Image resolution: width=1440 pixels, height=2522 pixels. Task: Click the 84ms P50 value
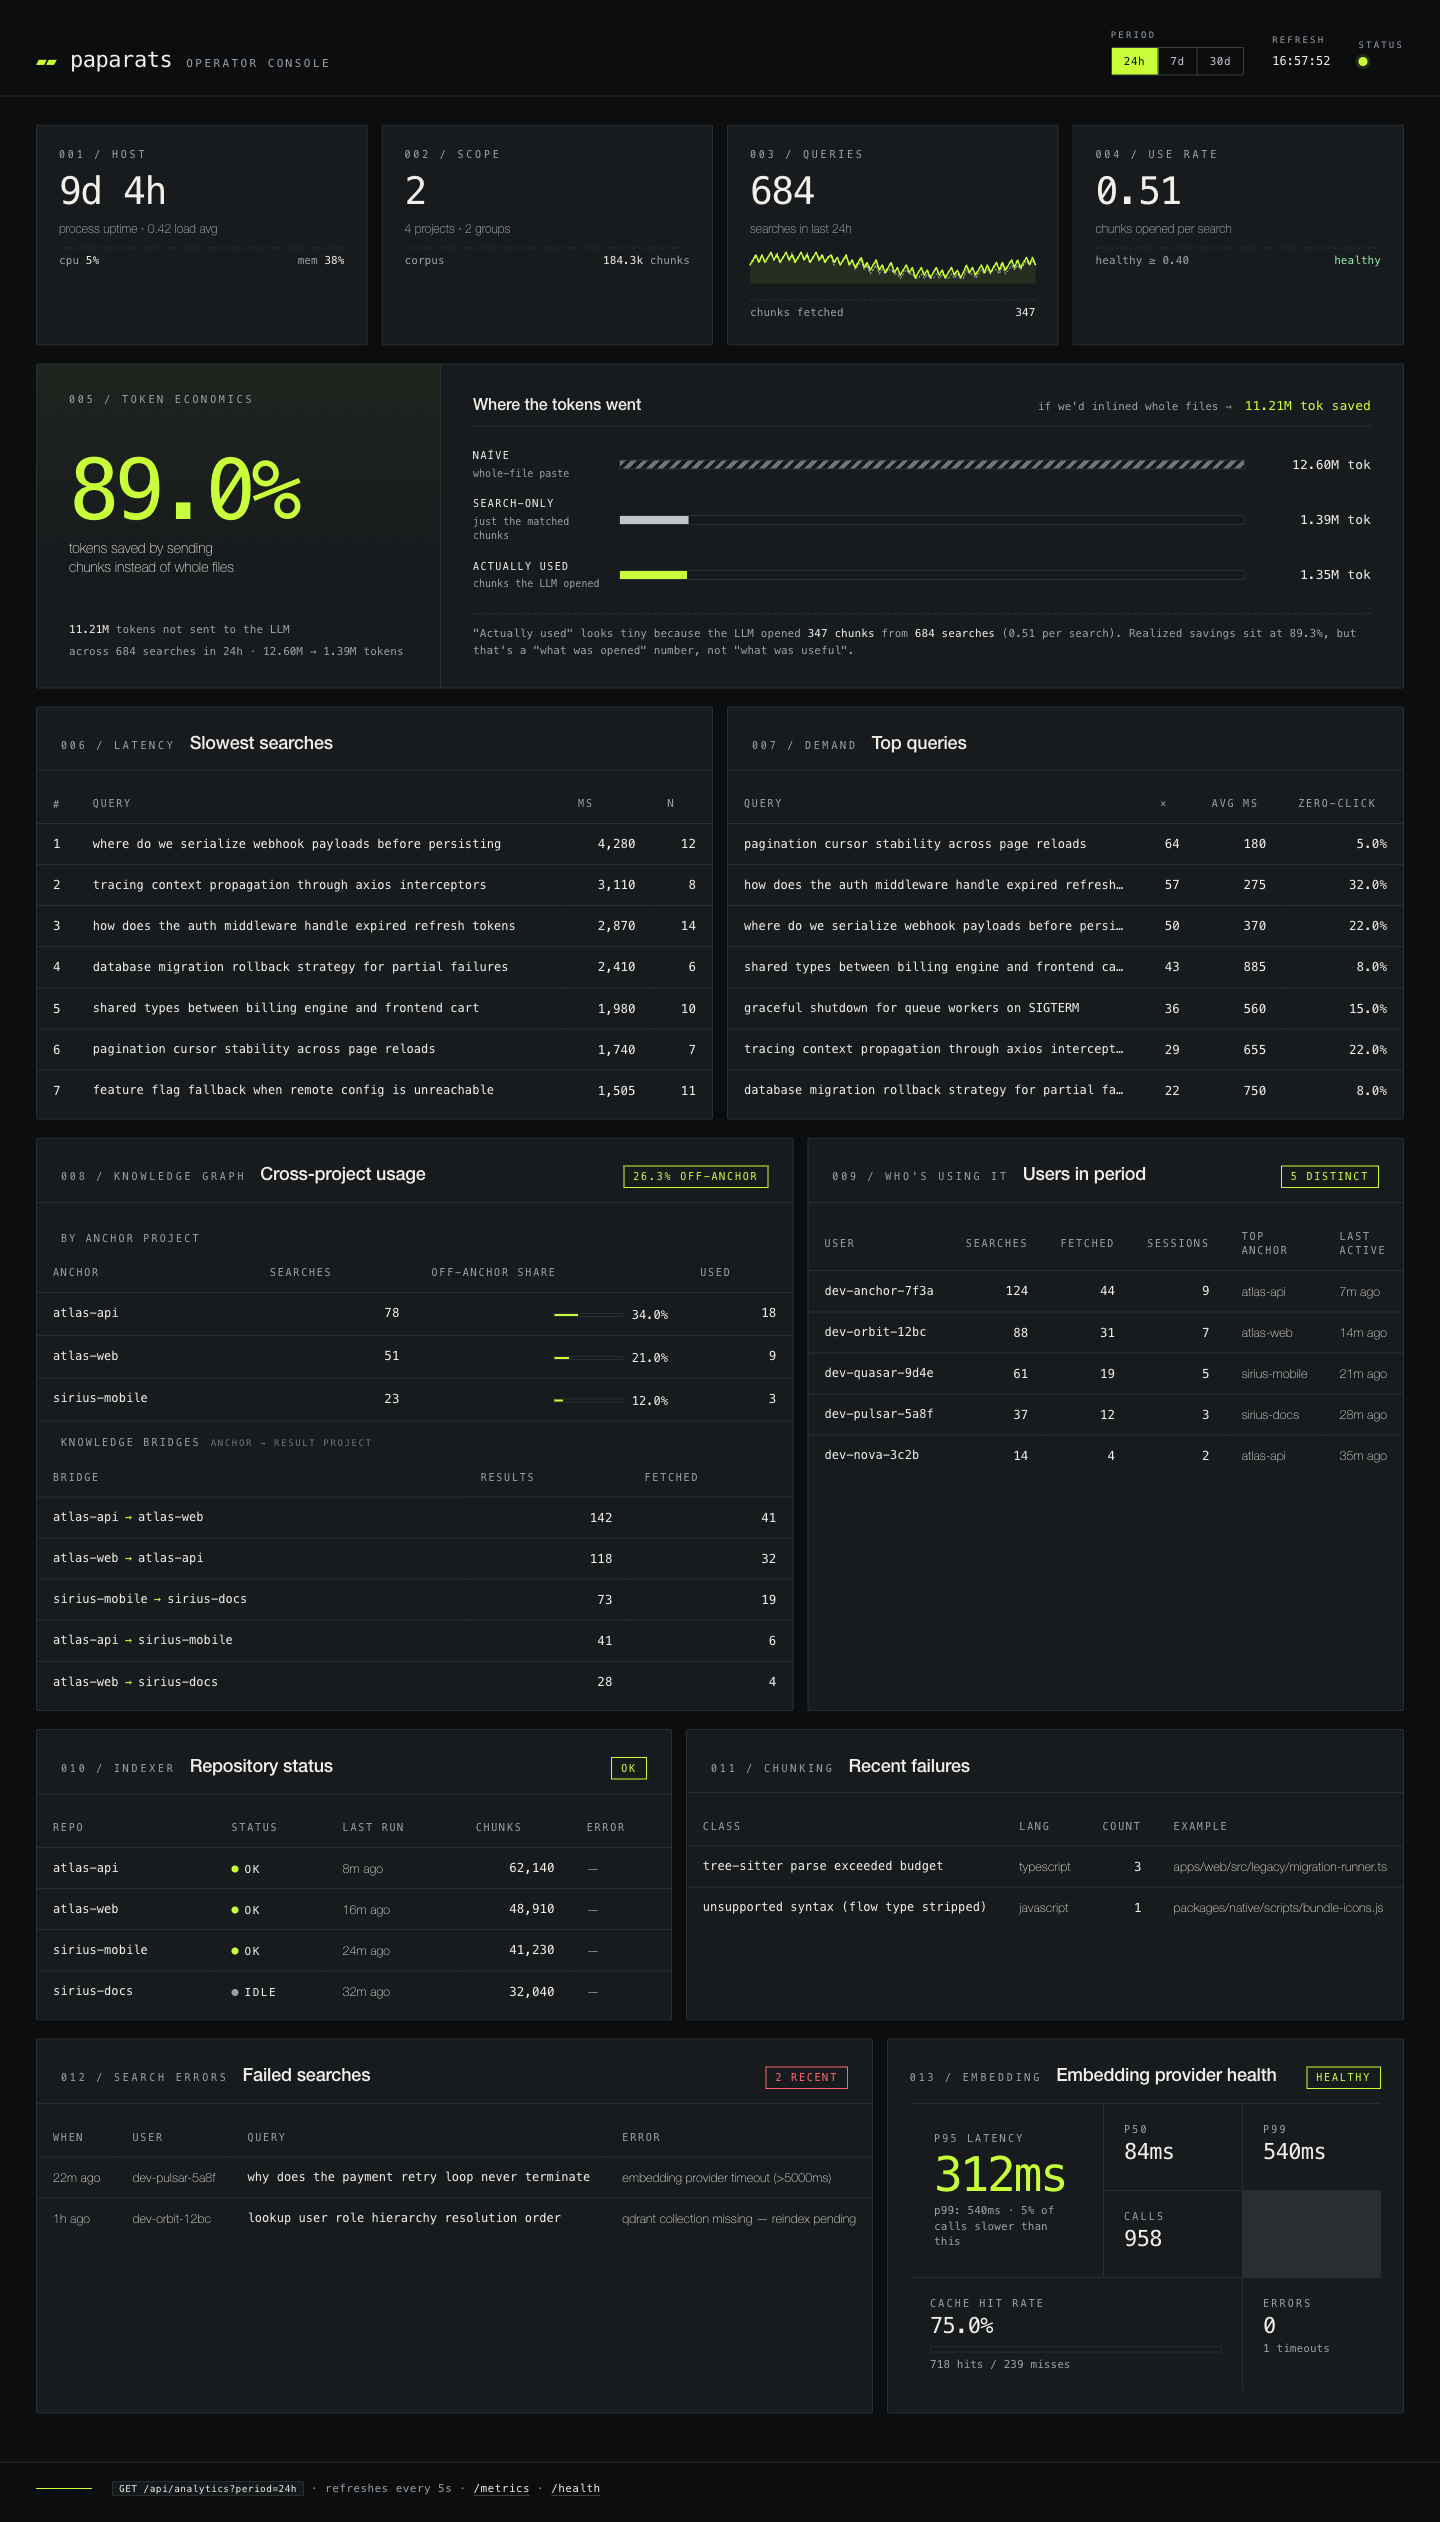tap(1149, 2152)
